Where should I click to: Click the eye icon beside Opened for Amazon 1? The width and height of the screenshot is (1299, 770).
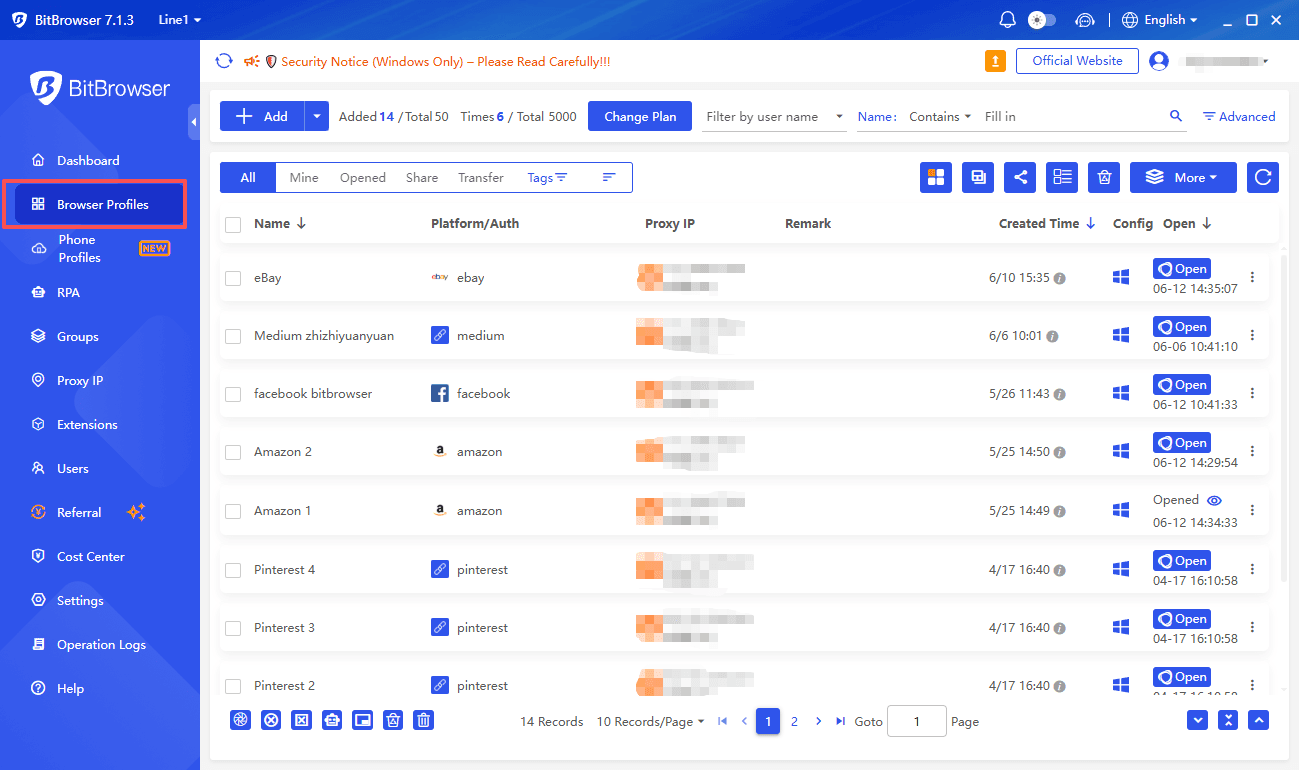[x=1214, y=500]
